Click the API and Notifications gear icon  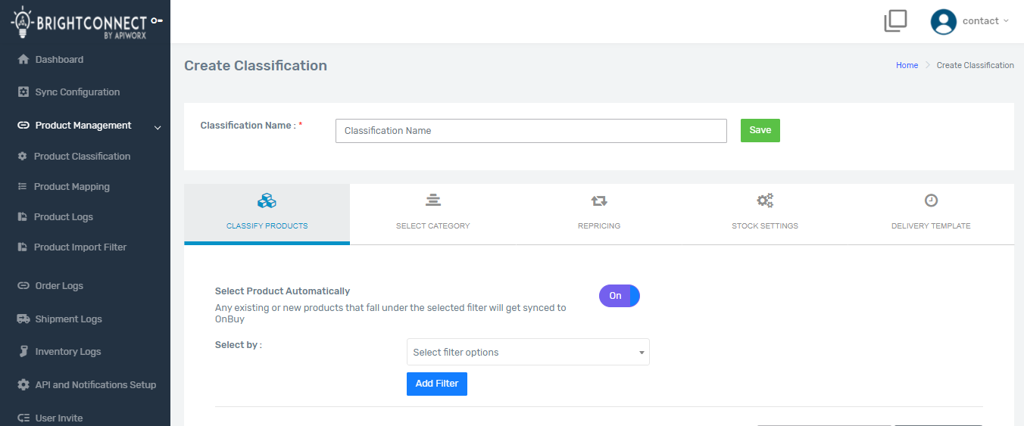pos(24,385)
